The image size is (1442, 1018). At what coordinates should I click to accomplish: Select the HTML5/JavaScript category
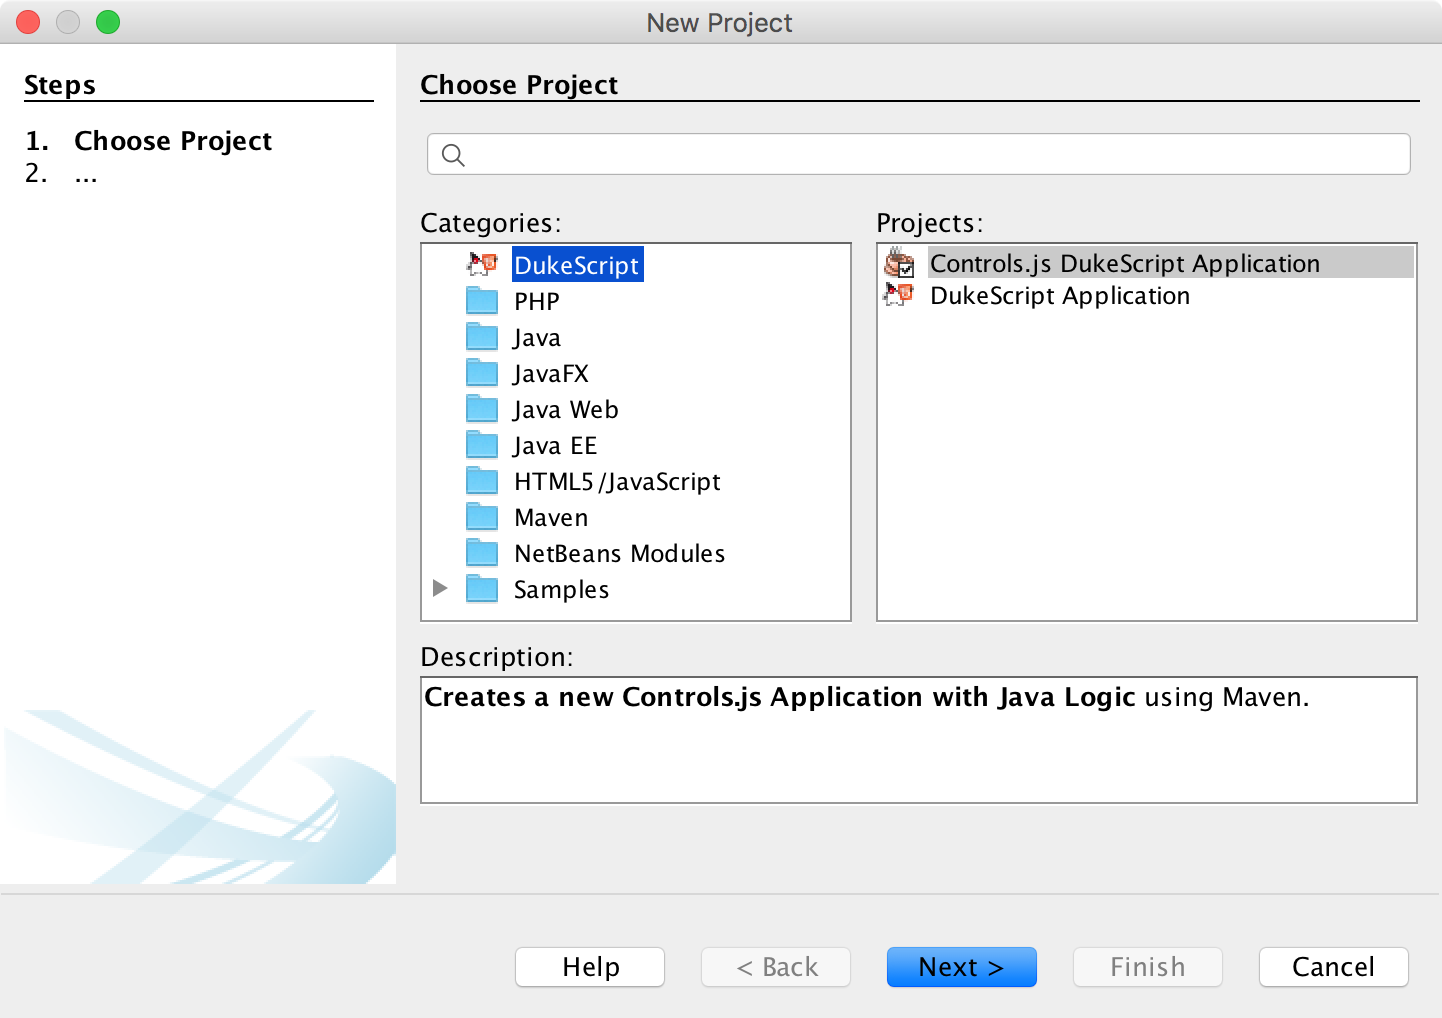pyautogui.click(x=616, y=482)
